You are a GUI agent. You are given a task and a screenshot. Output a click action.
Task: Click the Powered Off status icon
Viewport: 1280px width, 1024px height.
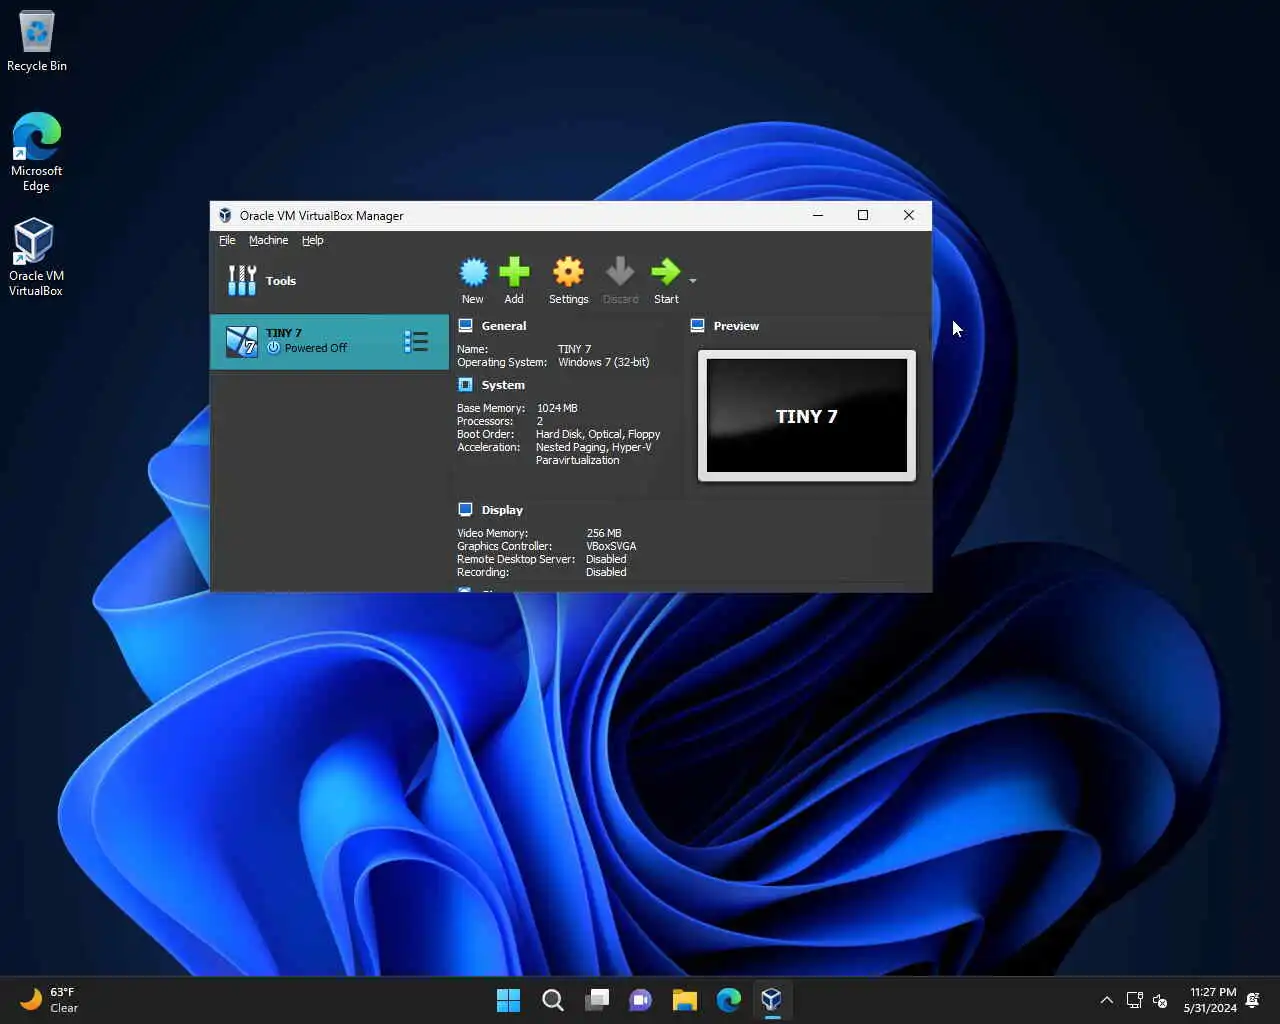click(273, 347)
